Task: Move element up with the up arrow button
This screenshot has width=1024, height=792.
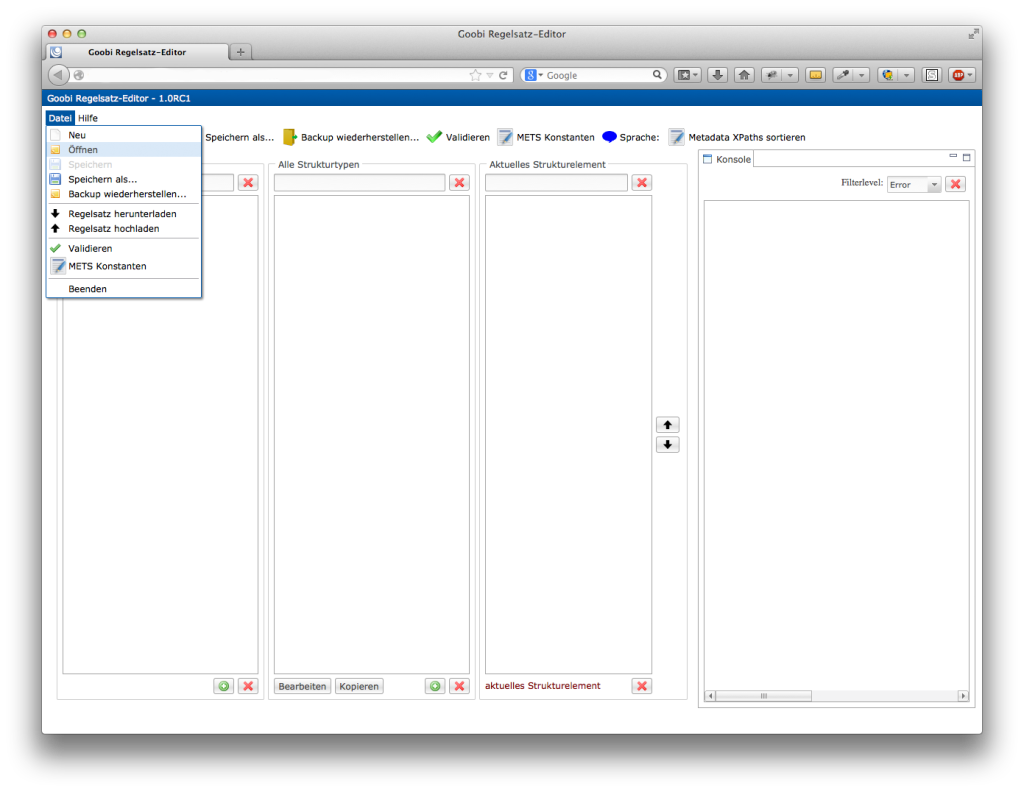Action: 667,425
